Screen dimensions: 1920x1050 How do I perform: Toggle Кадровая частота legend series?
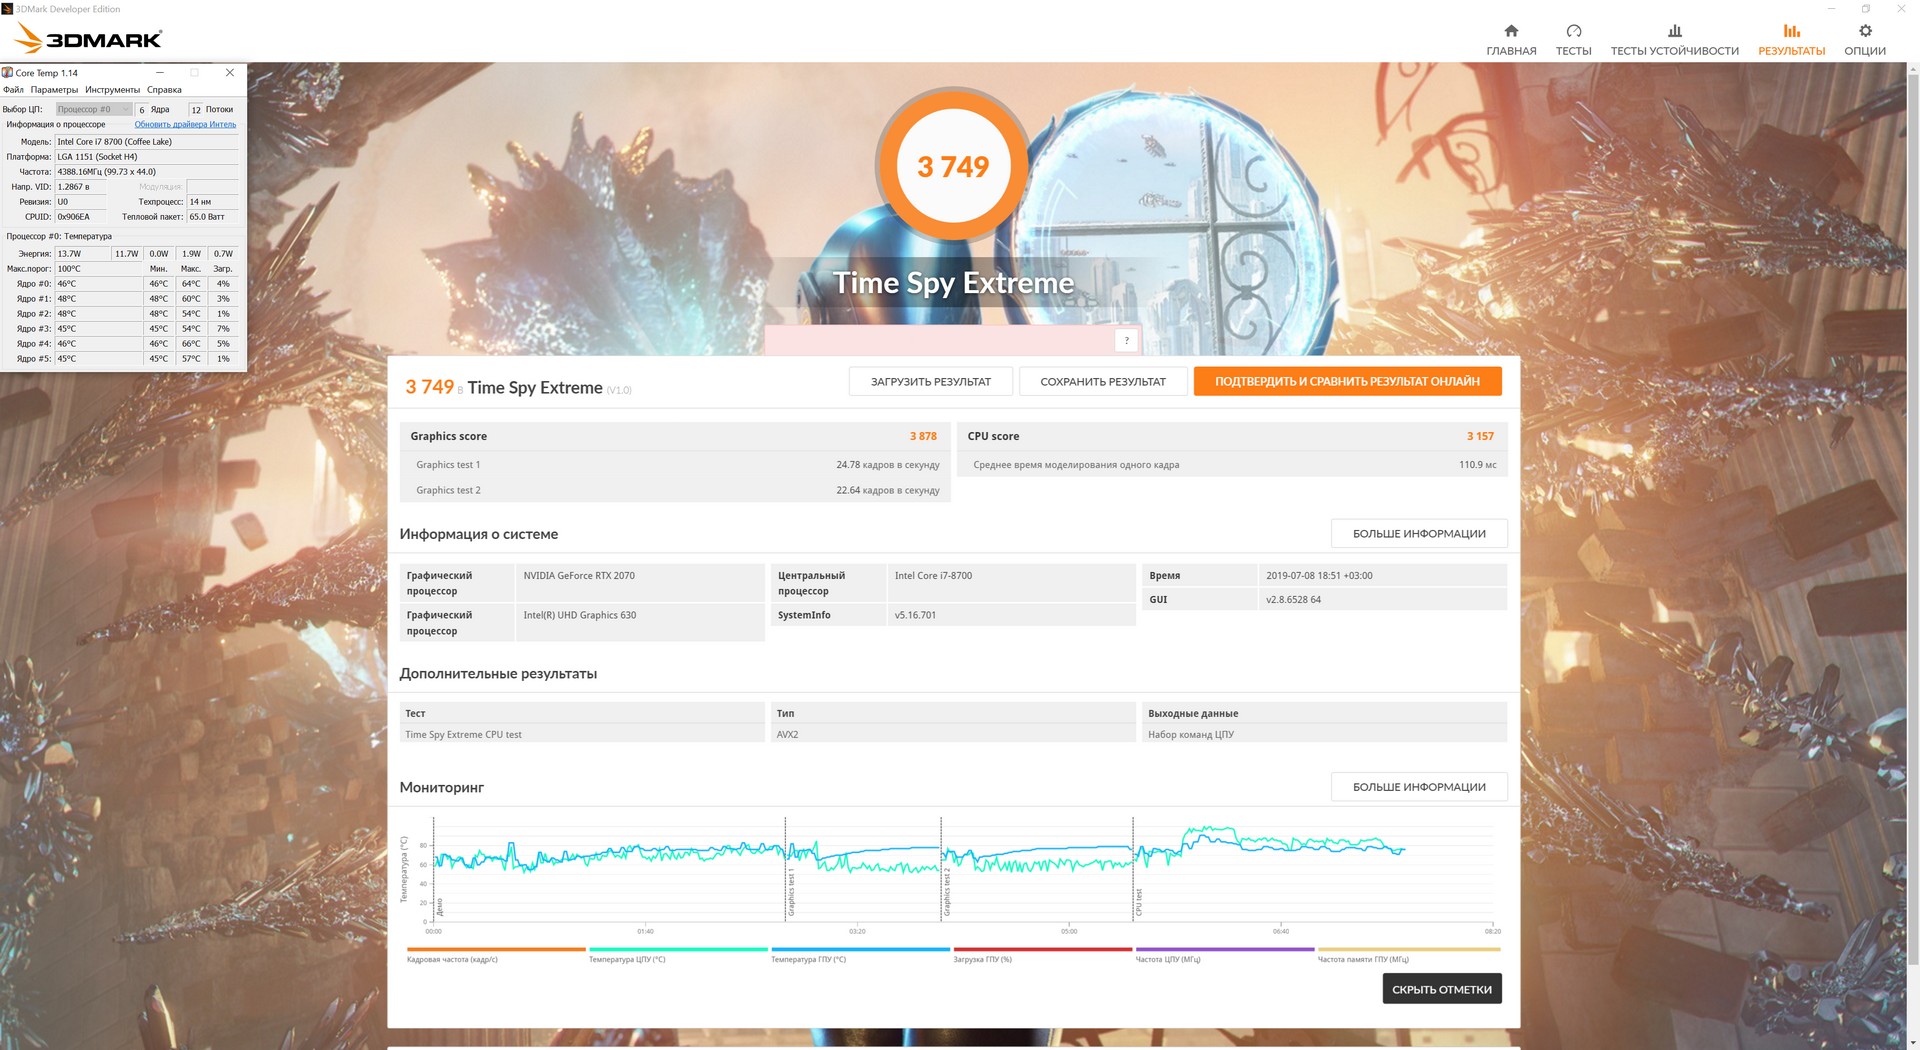pos(496,955)
